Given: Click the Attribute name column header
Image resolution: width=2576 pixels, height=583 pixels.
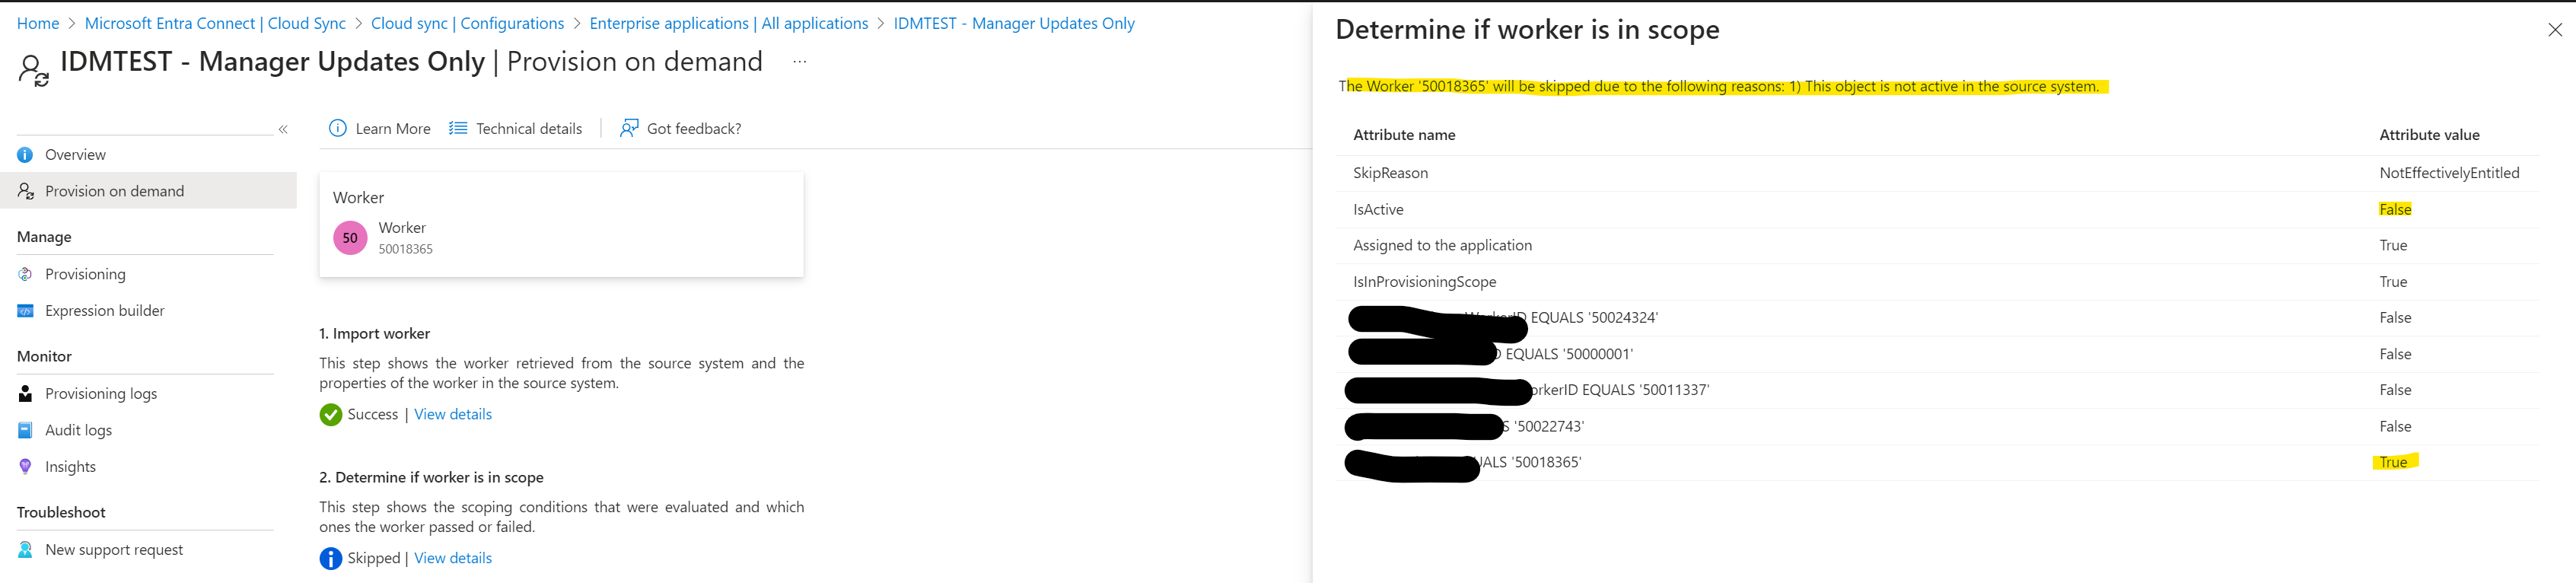Looking at the screenshot, I should [x=1404, y=135].
